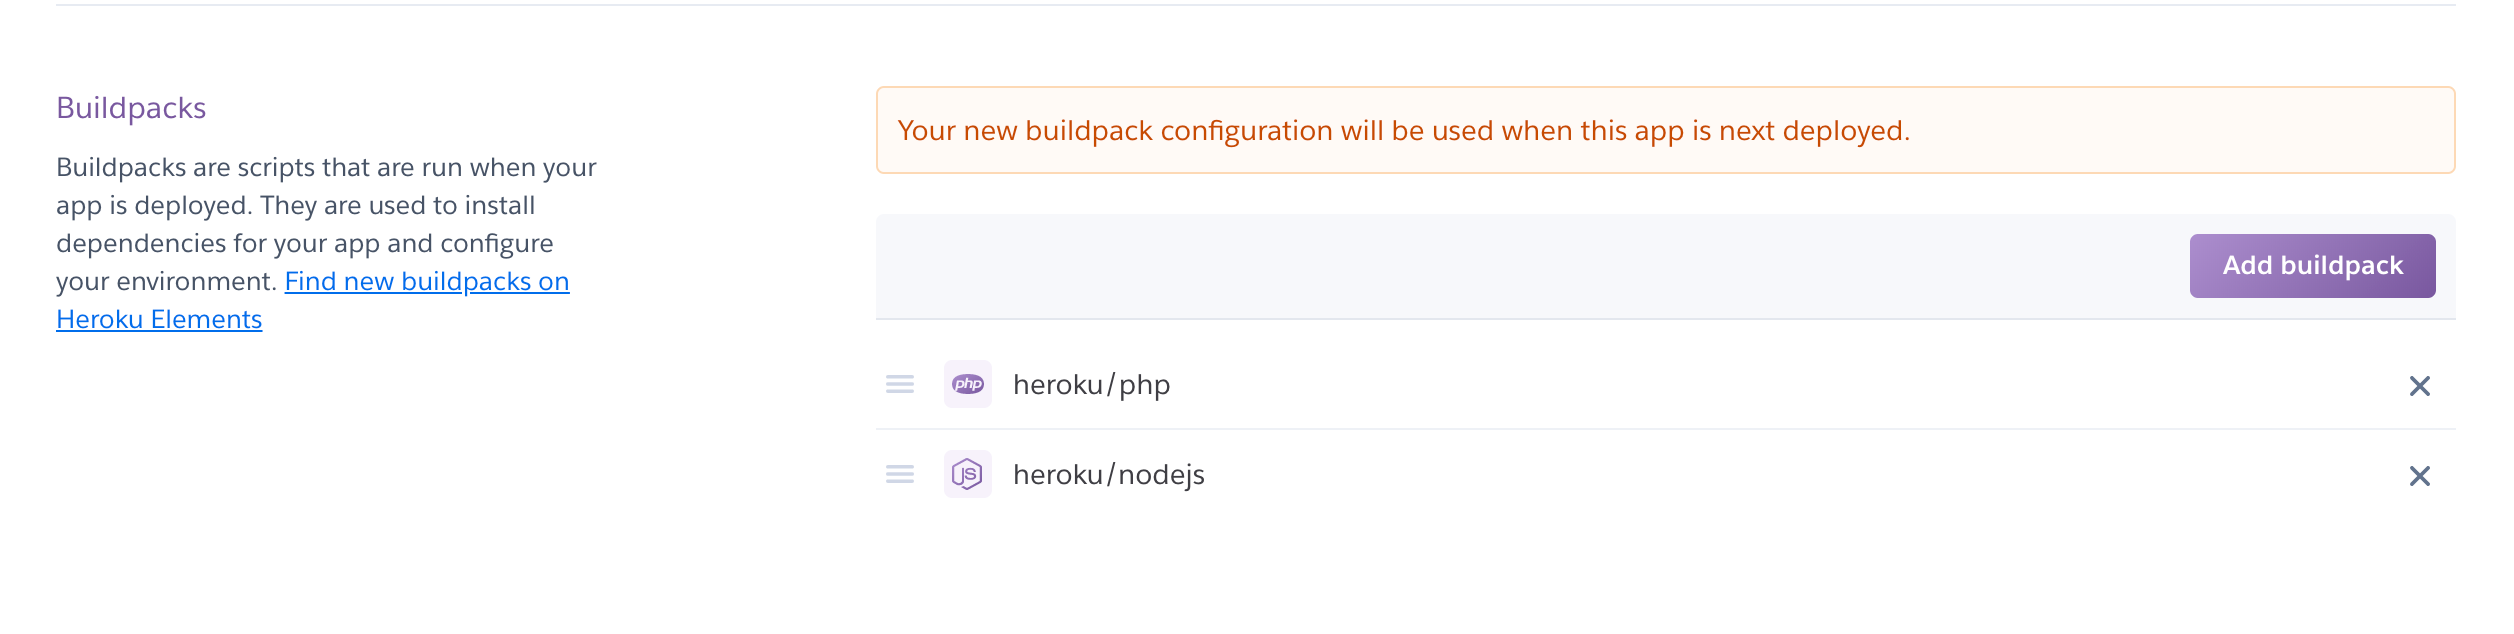Click the Node.js hexagon icon

(968, 475)
